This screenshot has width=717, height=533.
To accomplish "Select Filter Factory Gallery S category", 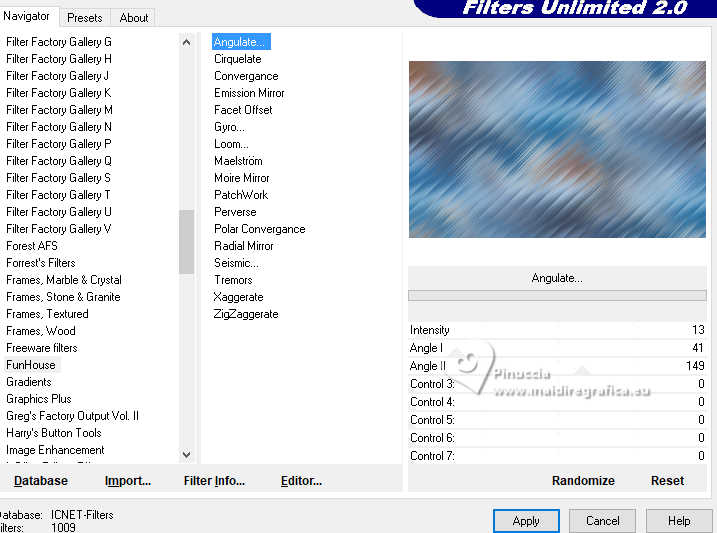I will click(59, 178).
